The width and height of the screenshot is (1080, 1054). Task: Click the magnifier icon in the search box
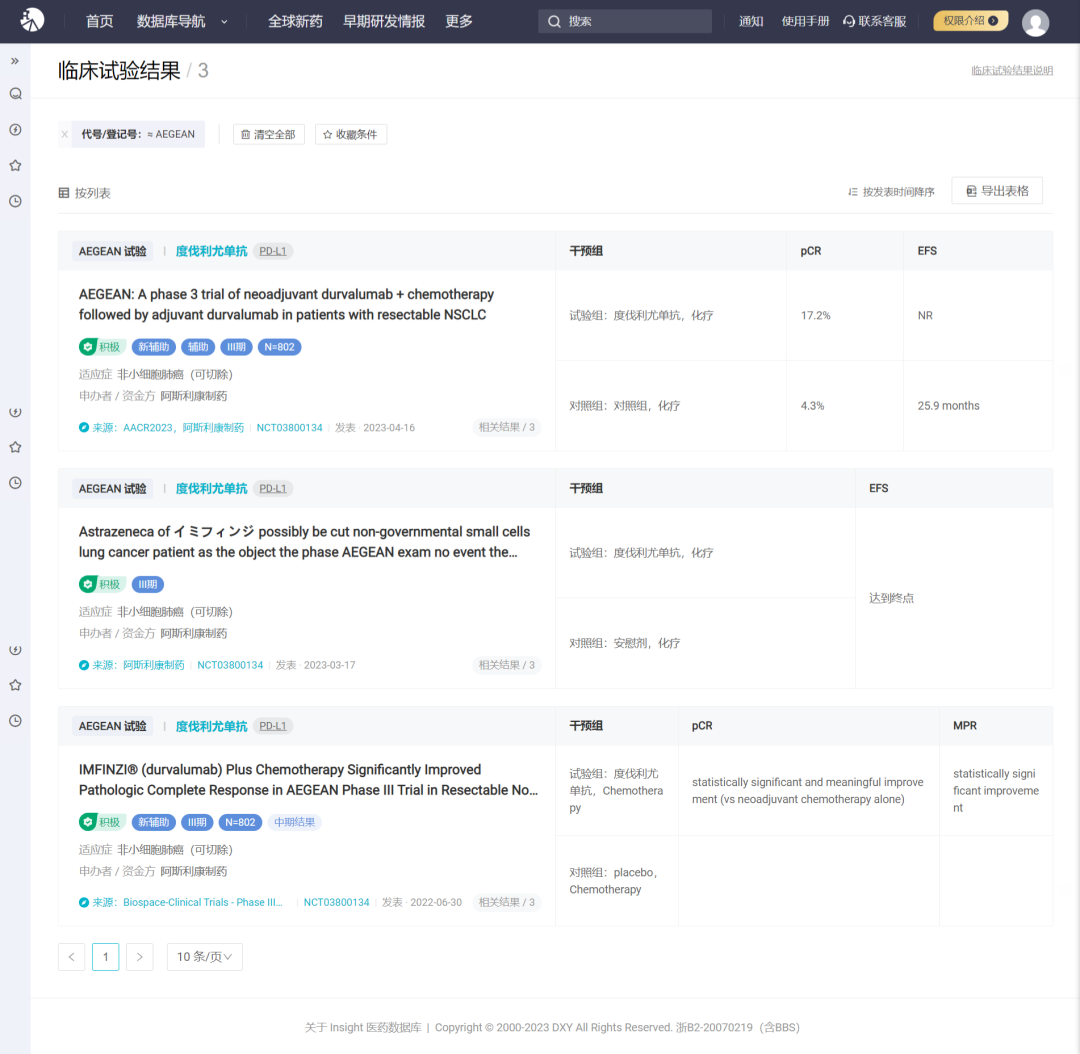554,21
